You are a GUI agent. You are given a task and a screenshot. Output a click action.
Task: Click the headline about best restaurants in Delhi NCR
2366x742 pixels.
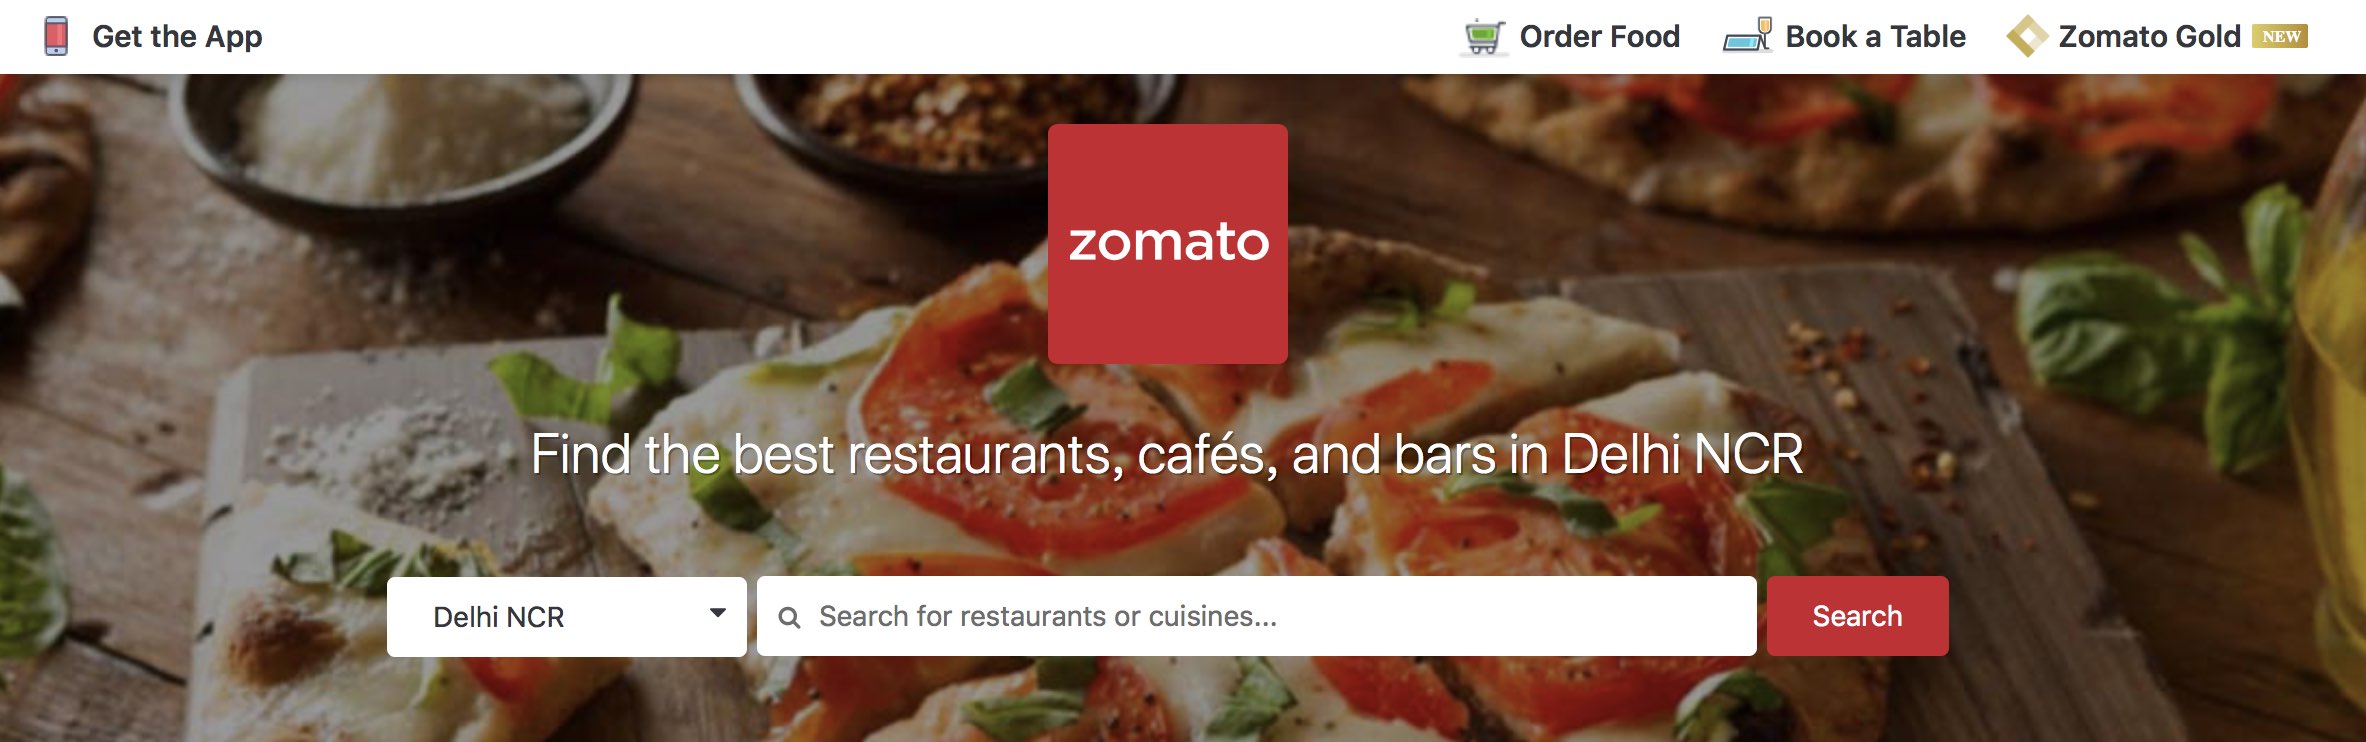pyautogui.click(x=1167, y=454)
